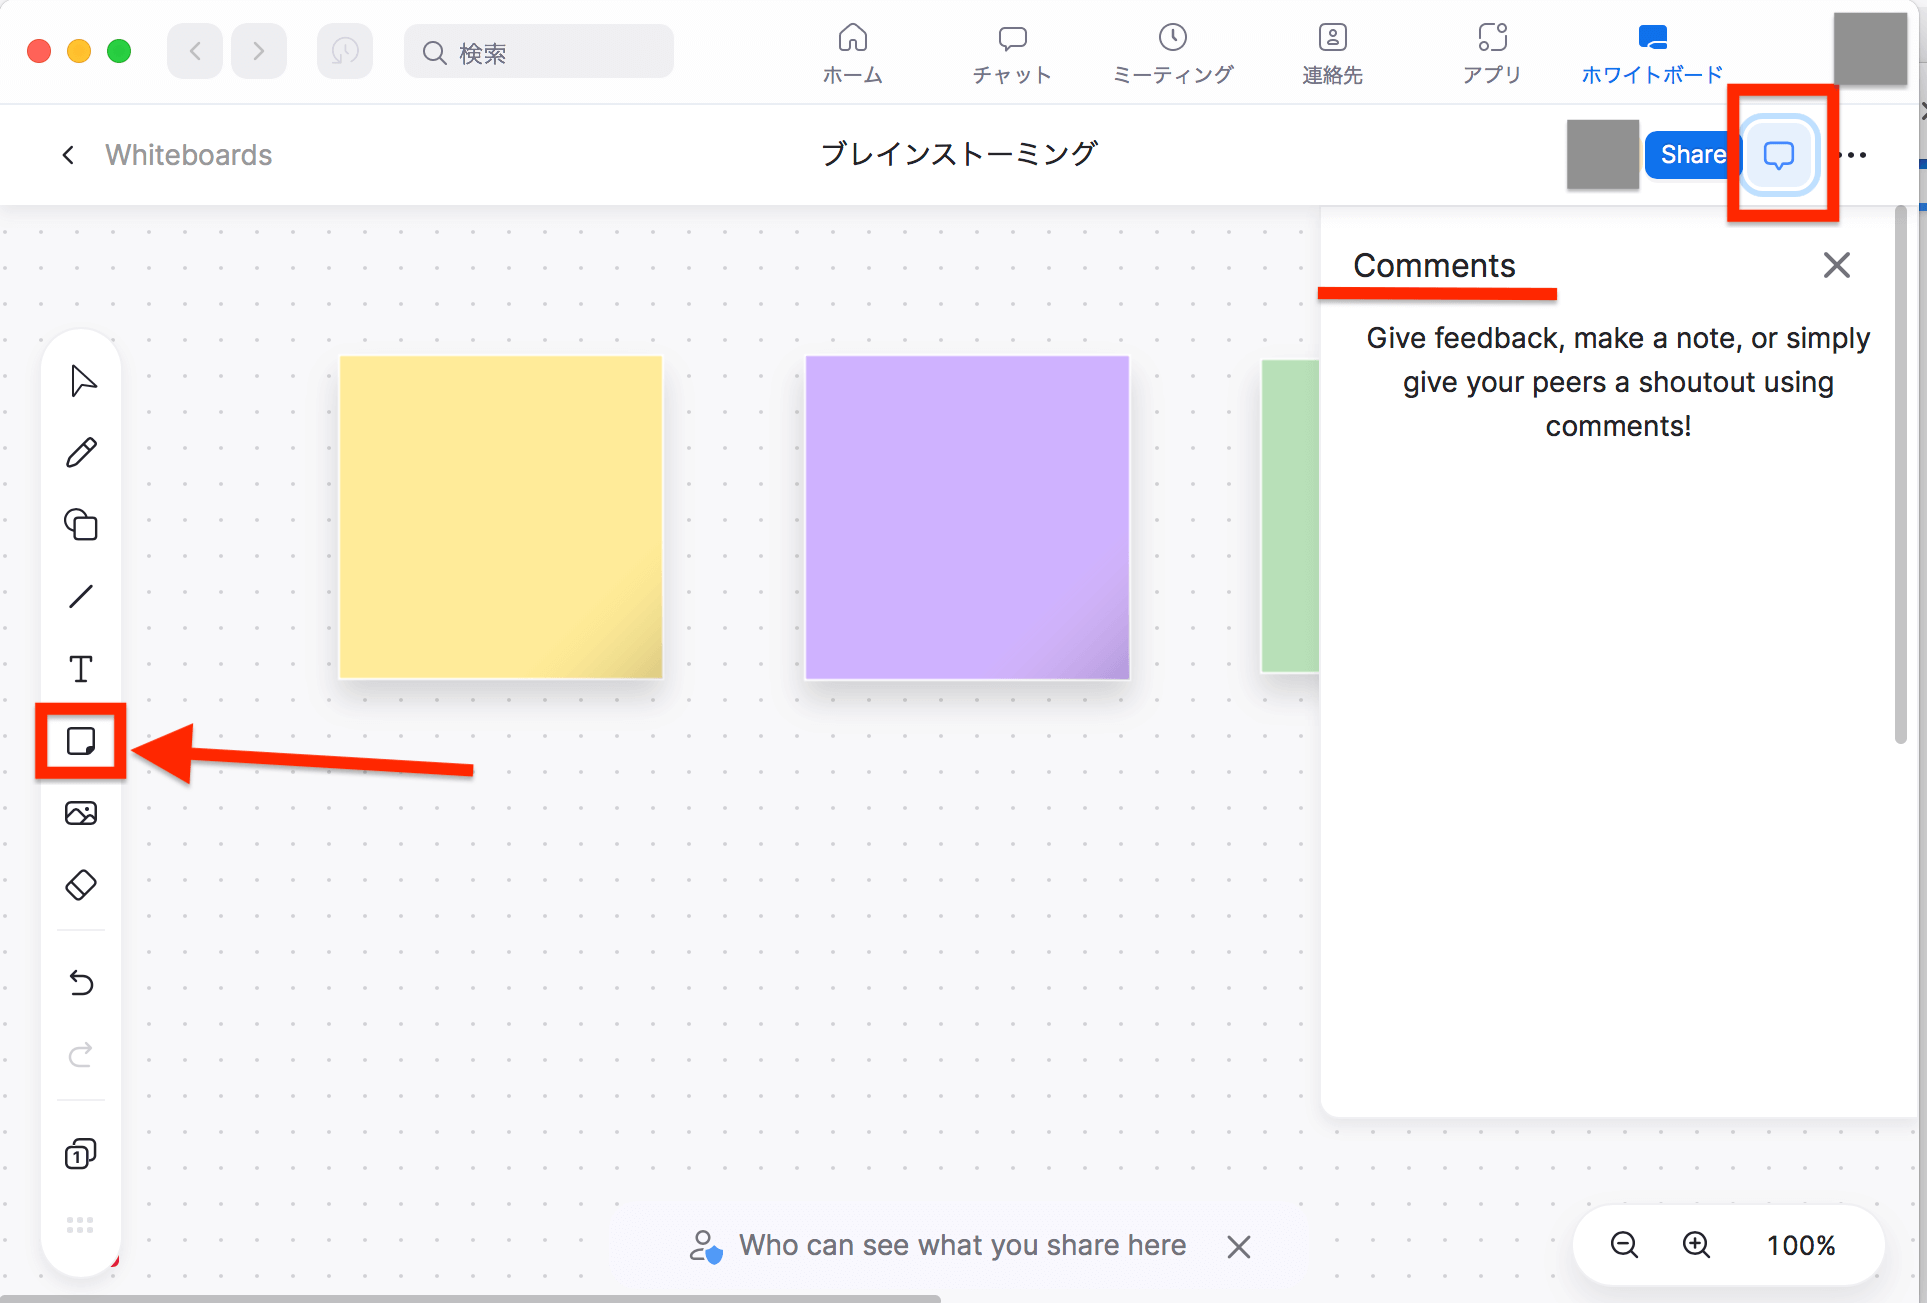The height and width of the screenshot is (1303, 1927).
Task: Open the Comments panel icon next to Share
Action: point(1779,154)
